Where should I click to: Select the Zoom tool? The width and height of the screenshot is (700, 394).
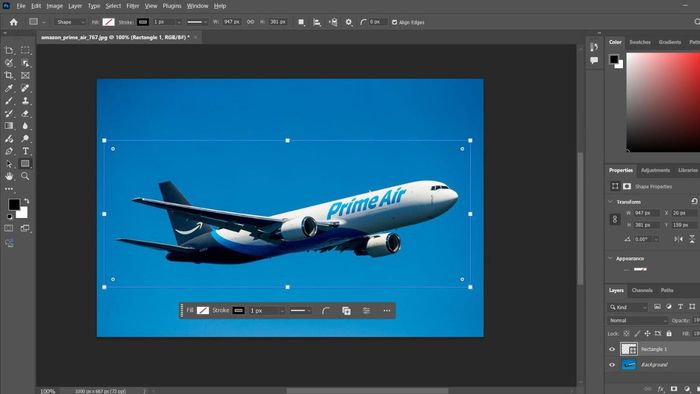pos(25,176)
